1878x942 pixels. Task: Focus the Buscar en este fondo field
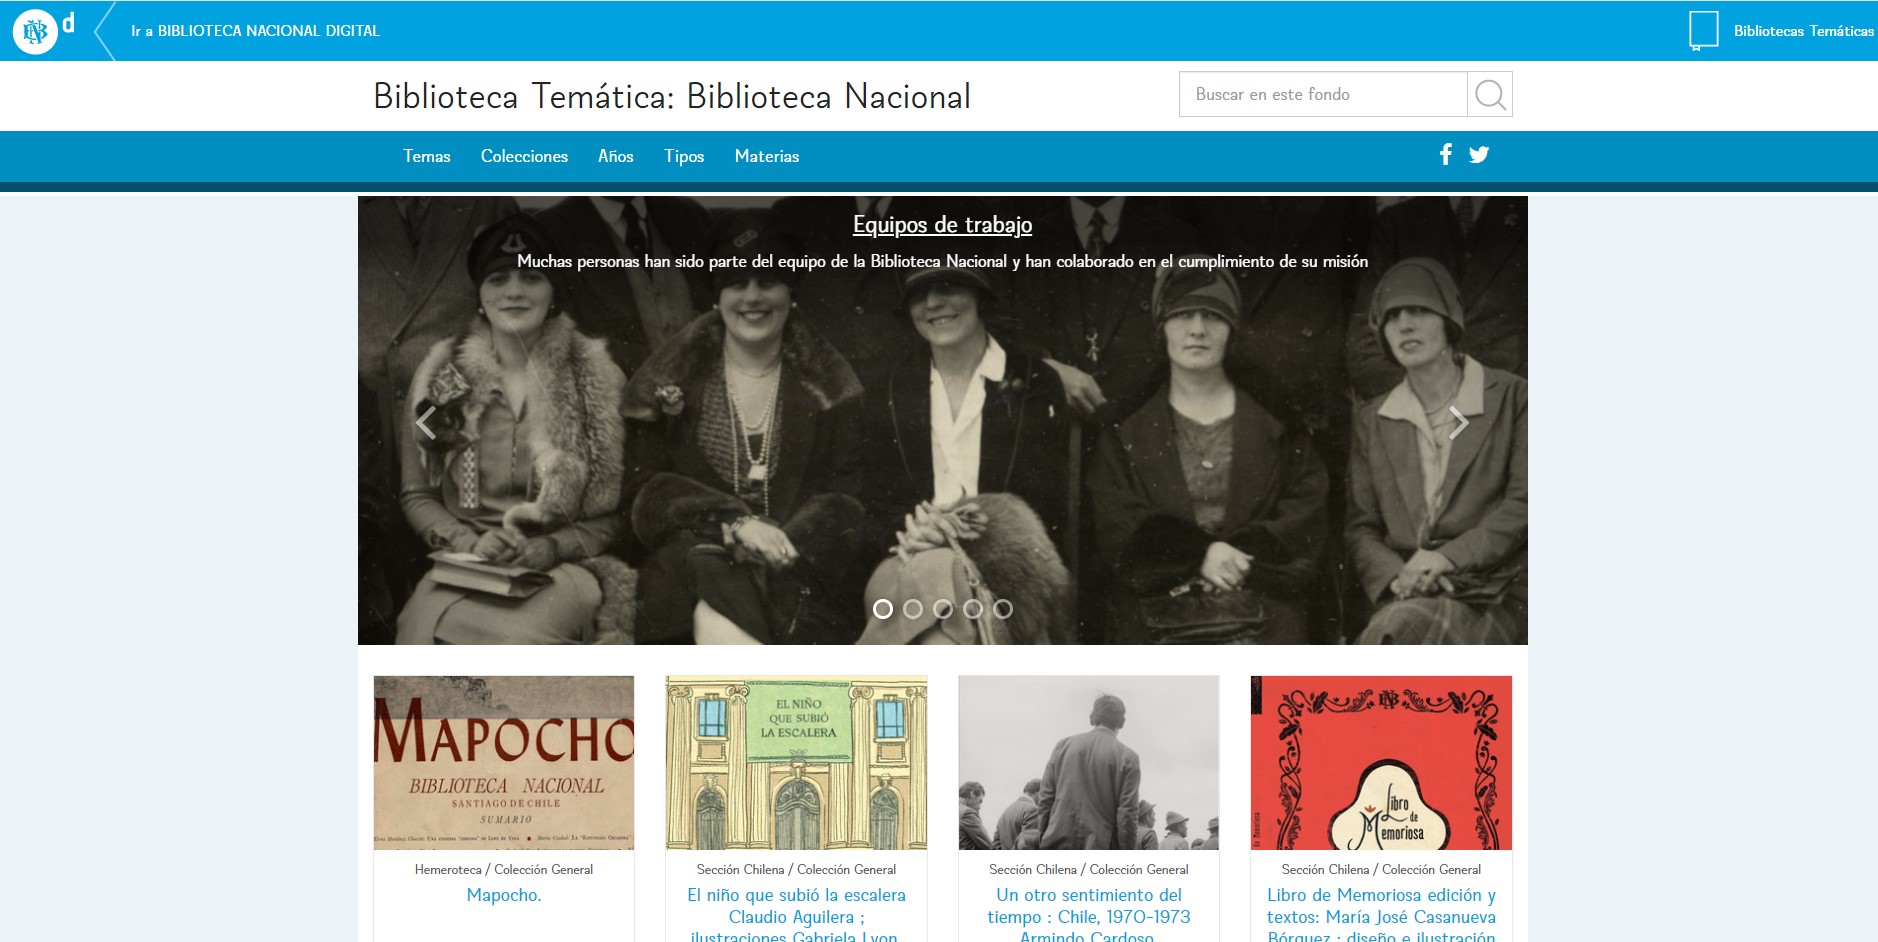1322,95
